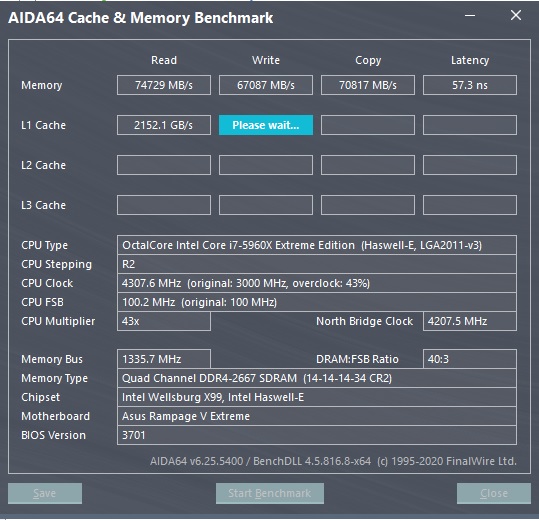Click the empty L3 Cache Read field
Screen dimensions: 539x523
[x=164, y=205]
